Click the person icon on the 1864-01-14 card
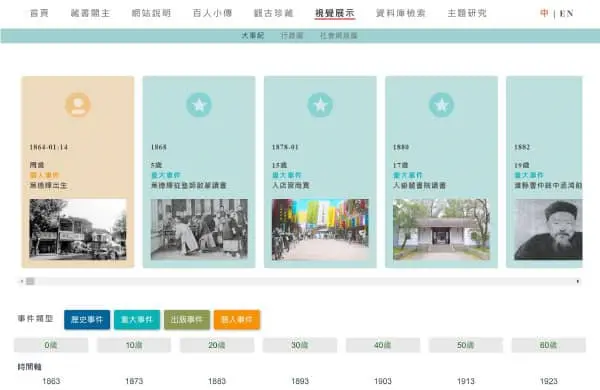Viewport: 600px width, 390px height. point(78,104)
